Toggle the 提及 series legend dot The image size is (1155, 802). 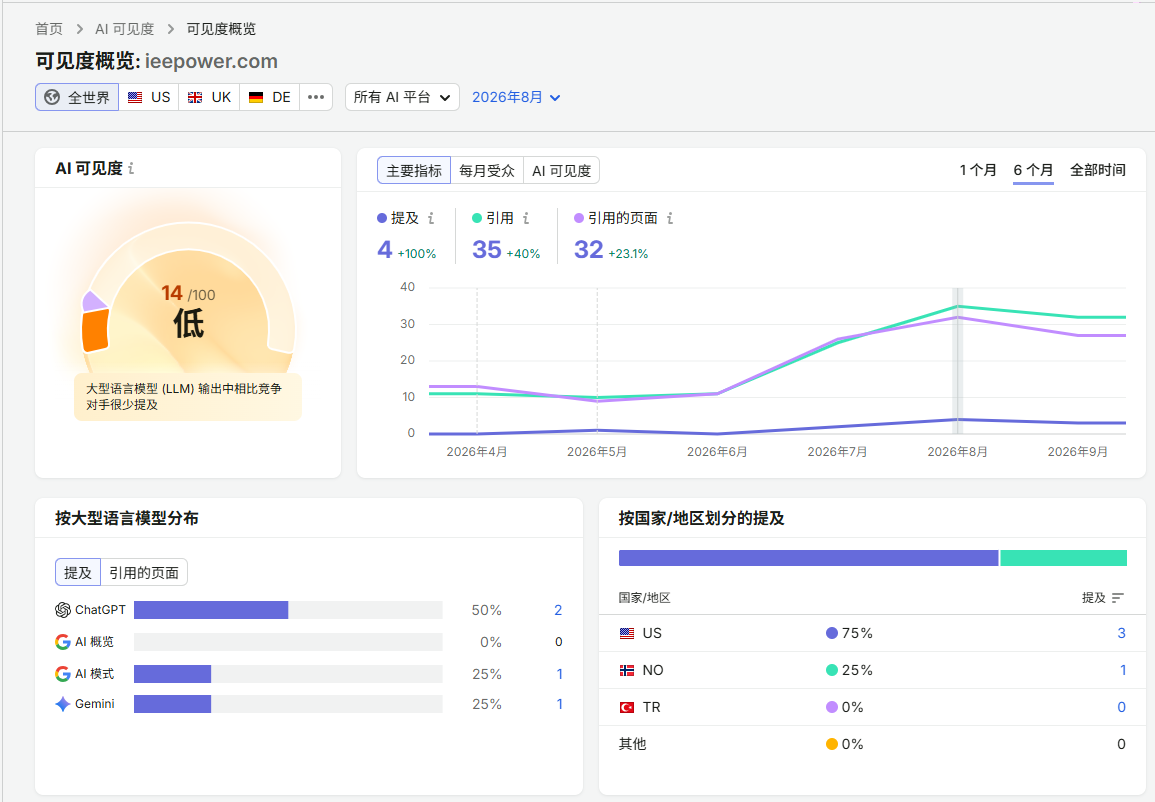click(382, 218)
